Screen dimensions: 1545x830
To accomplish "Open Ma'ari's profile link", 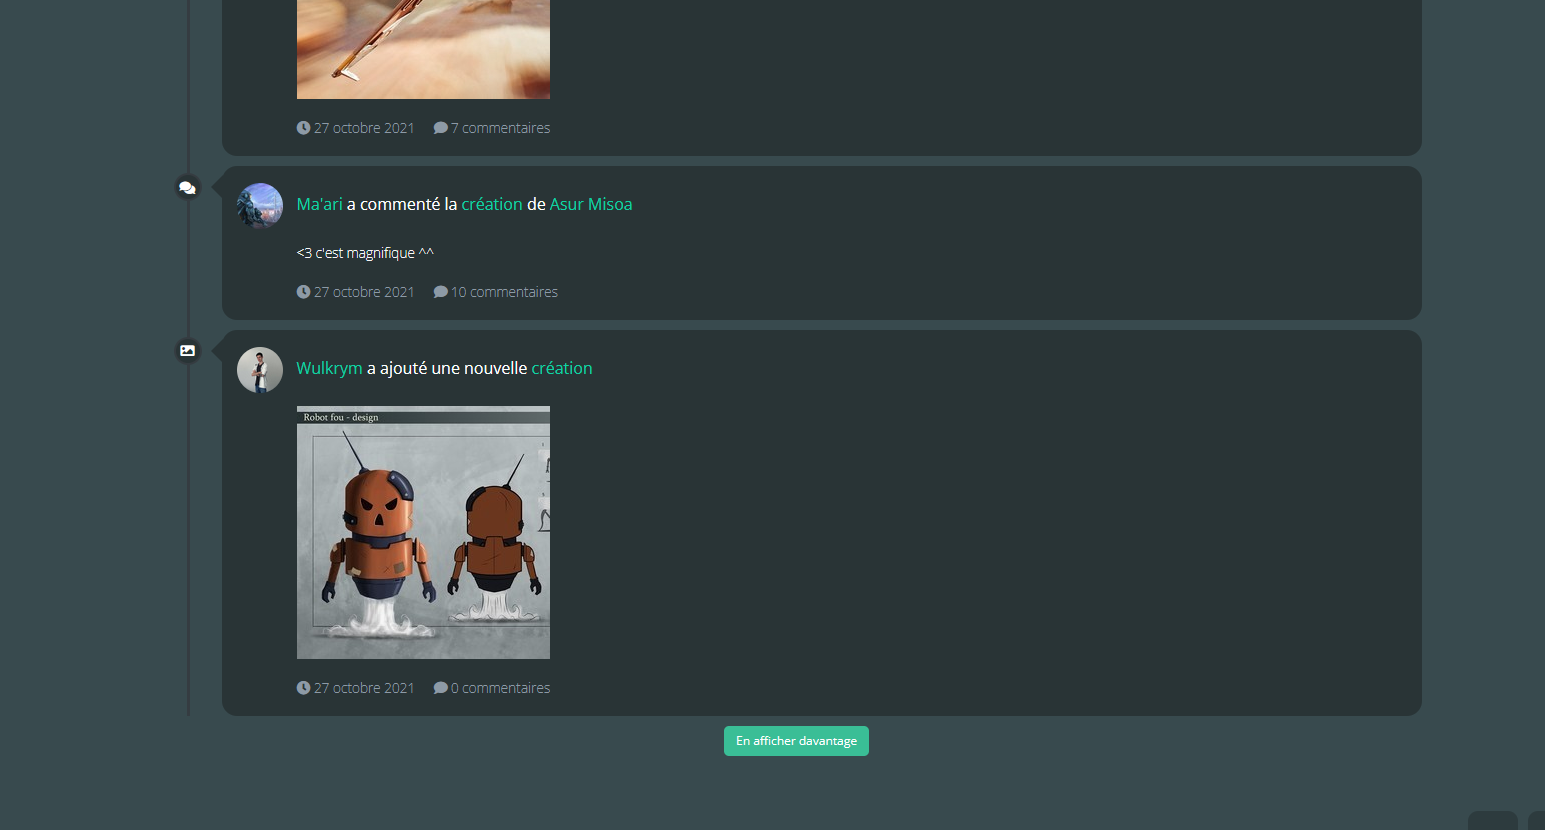I will tap(318, 203).
